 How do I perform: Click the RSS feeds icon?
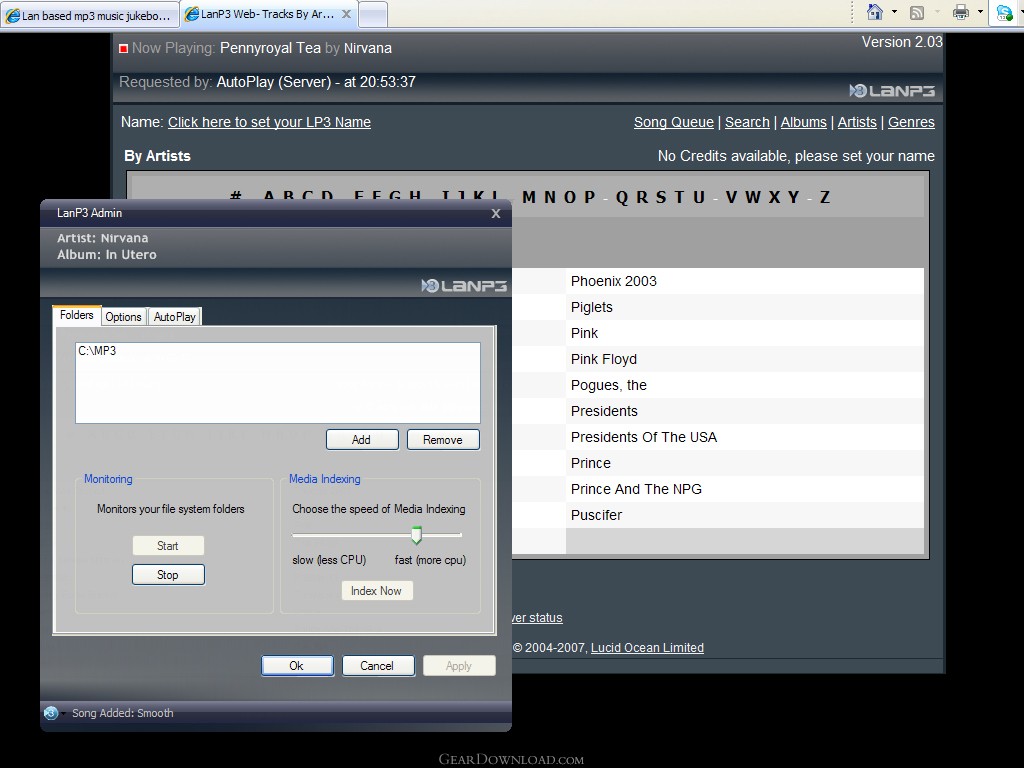pos(917,12)
